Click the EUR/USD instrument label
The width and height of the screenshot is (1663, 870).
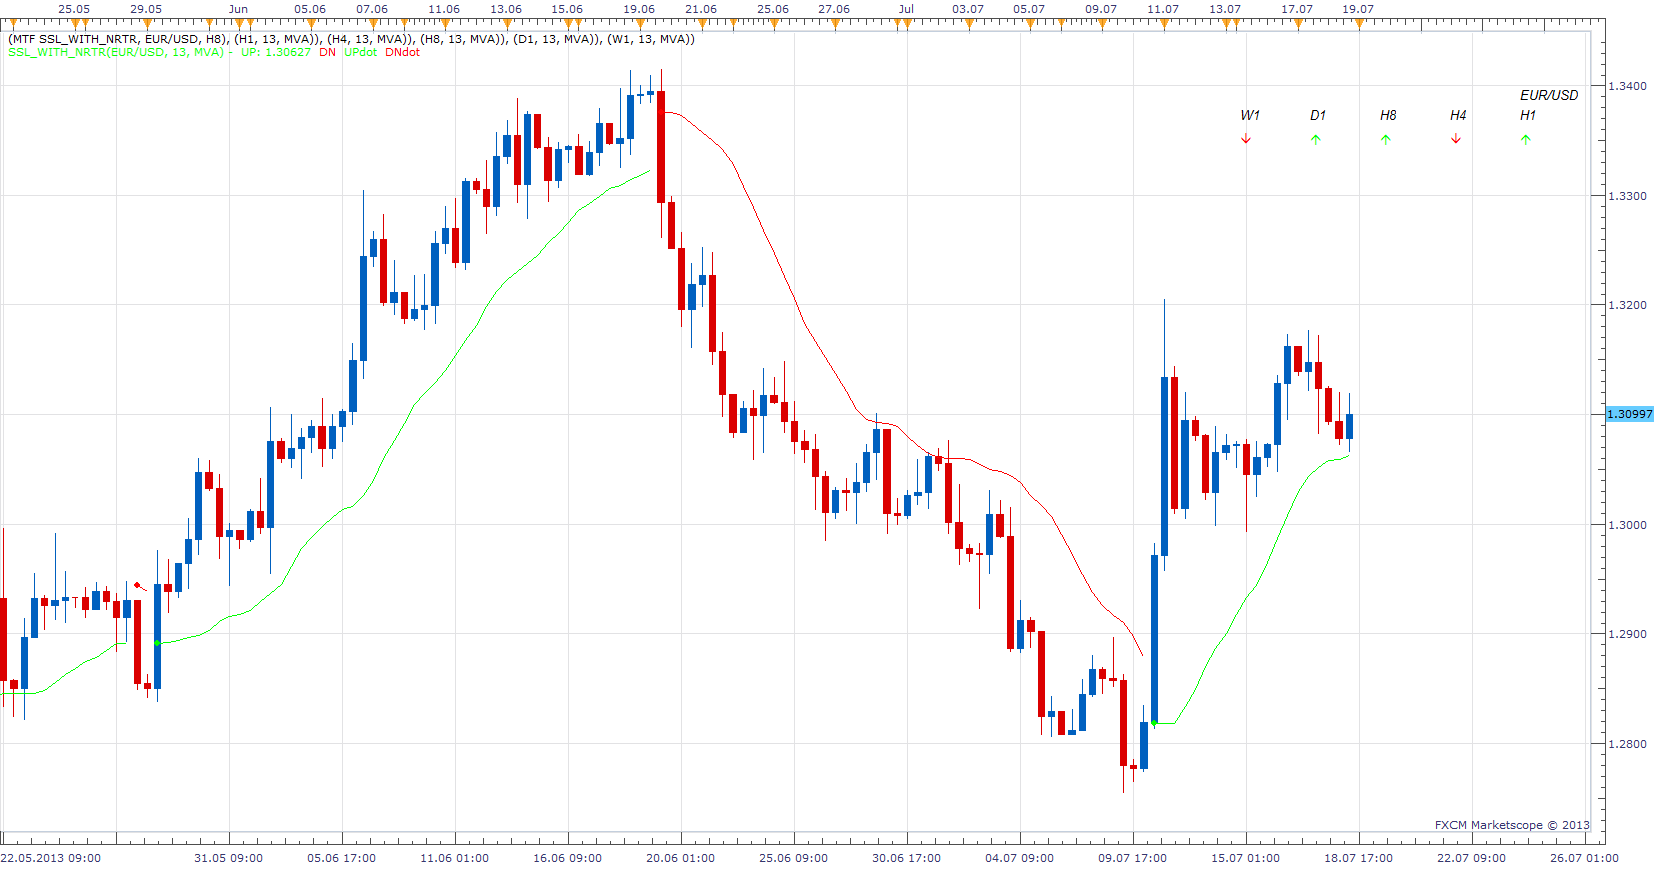(1549, 95)
